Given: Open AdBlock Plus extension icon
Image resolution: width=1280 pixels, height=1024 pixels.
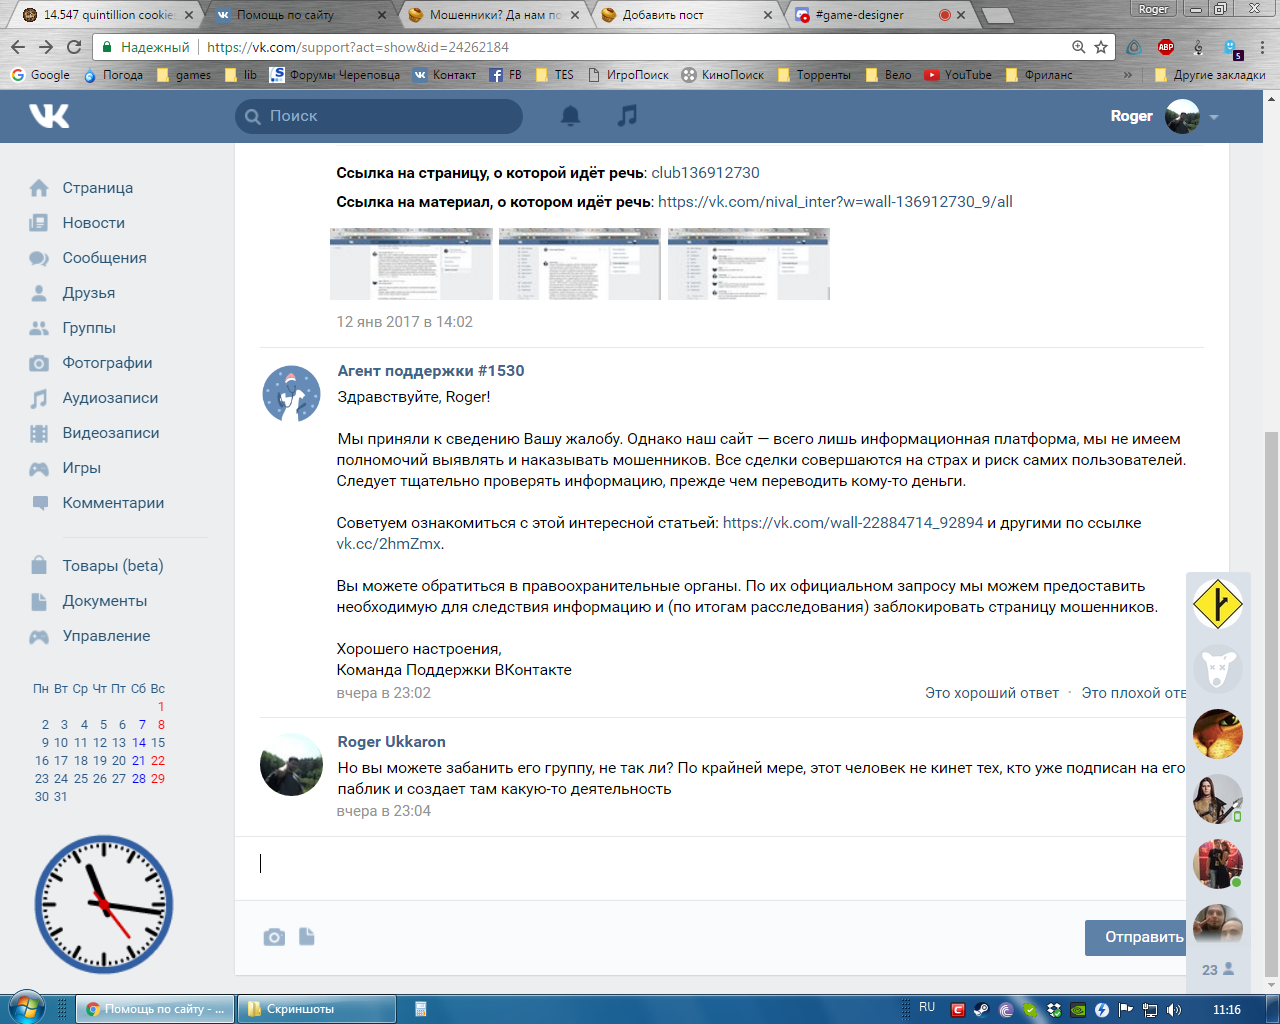Looking at the screenshot, I should click(x=1166, y=47).
